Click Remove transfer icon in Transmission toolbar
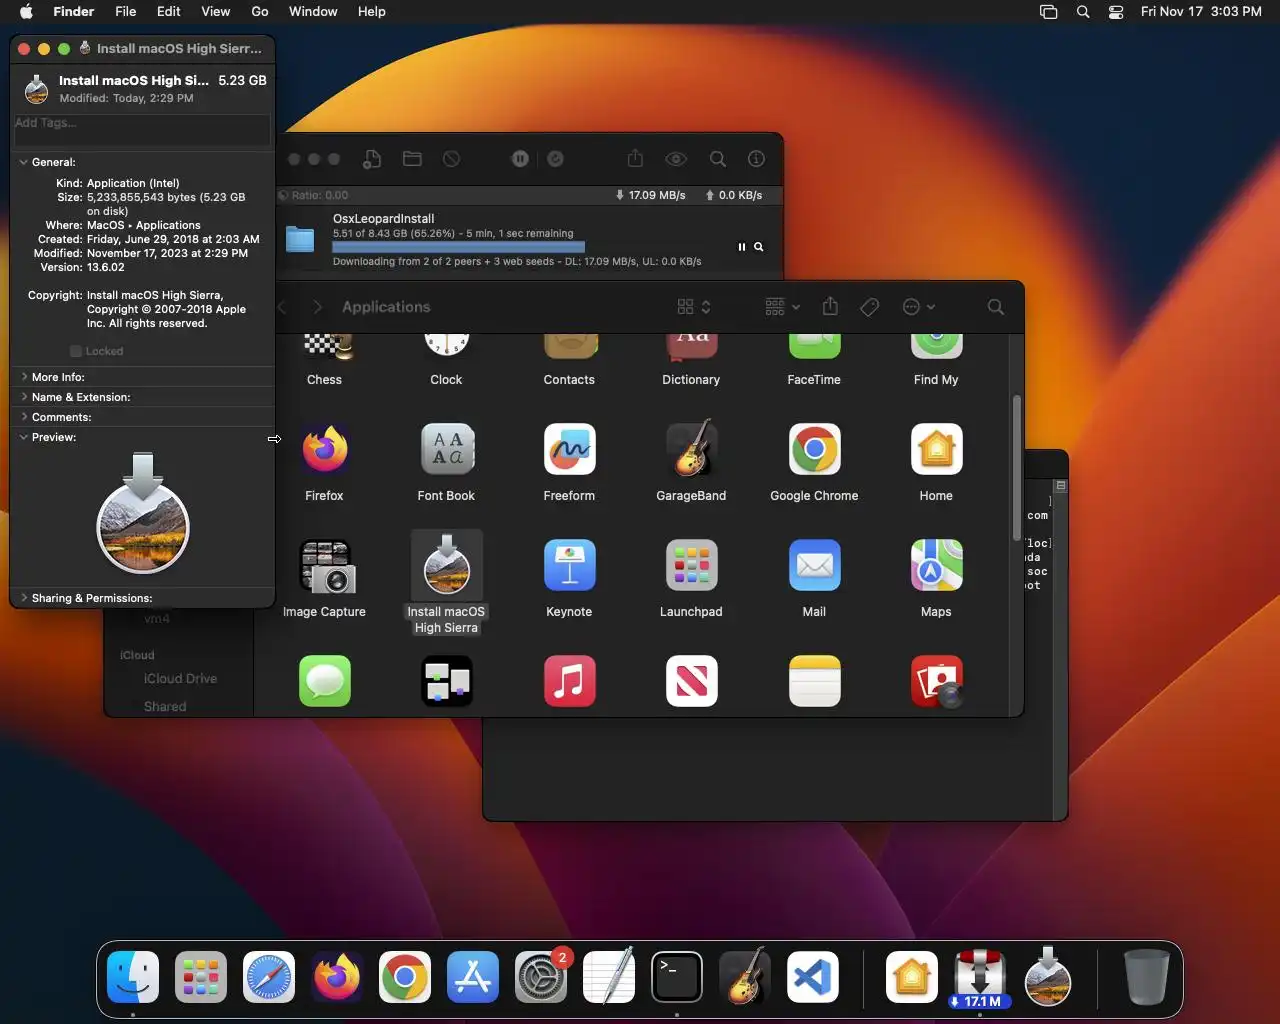This screenshot has width=1280, height=1024. coord(452,159)
